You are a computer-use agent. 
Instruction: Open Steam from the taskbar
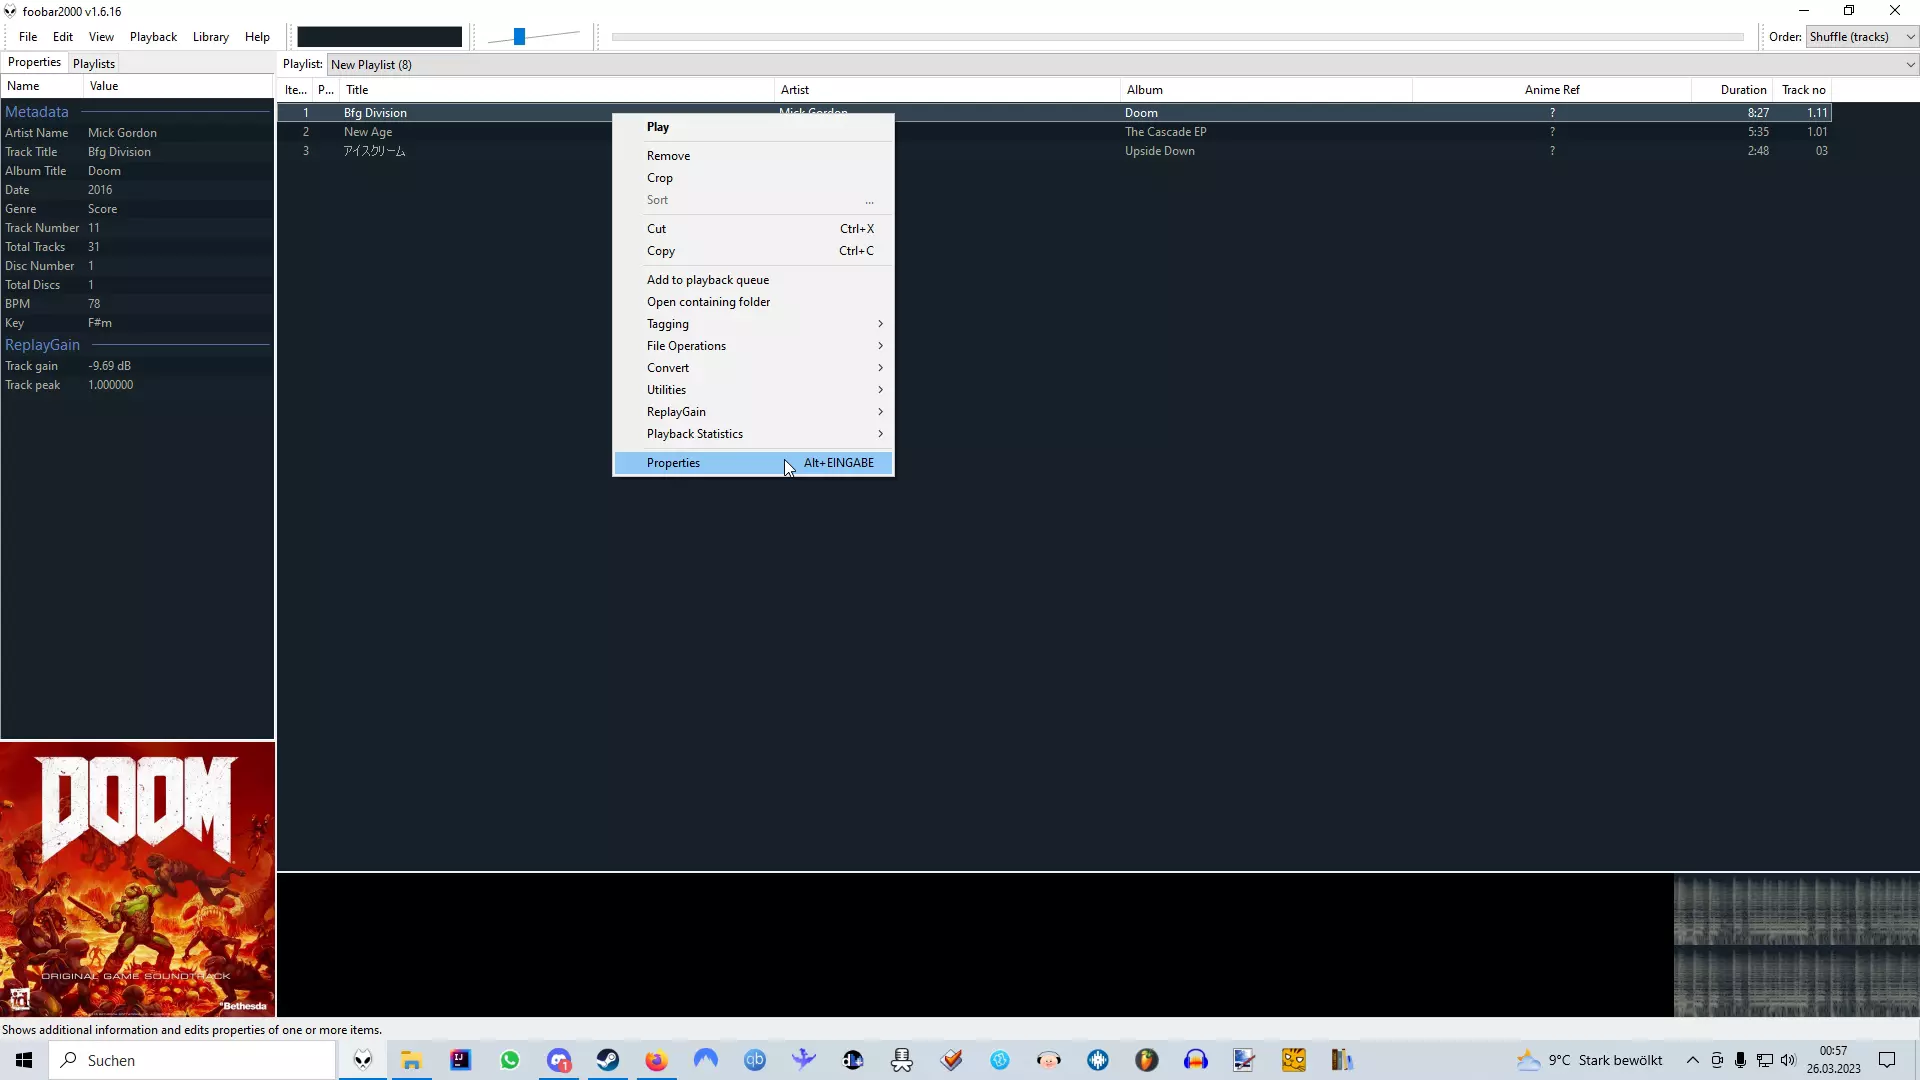[608, 1060]
